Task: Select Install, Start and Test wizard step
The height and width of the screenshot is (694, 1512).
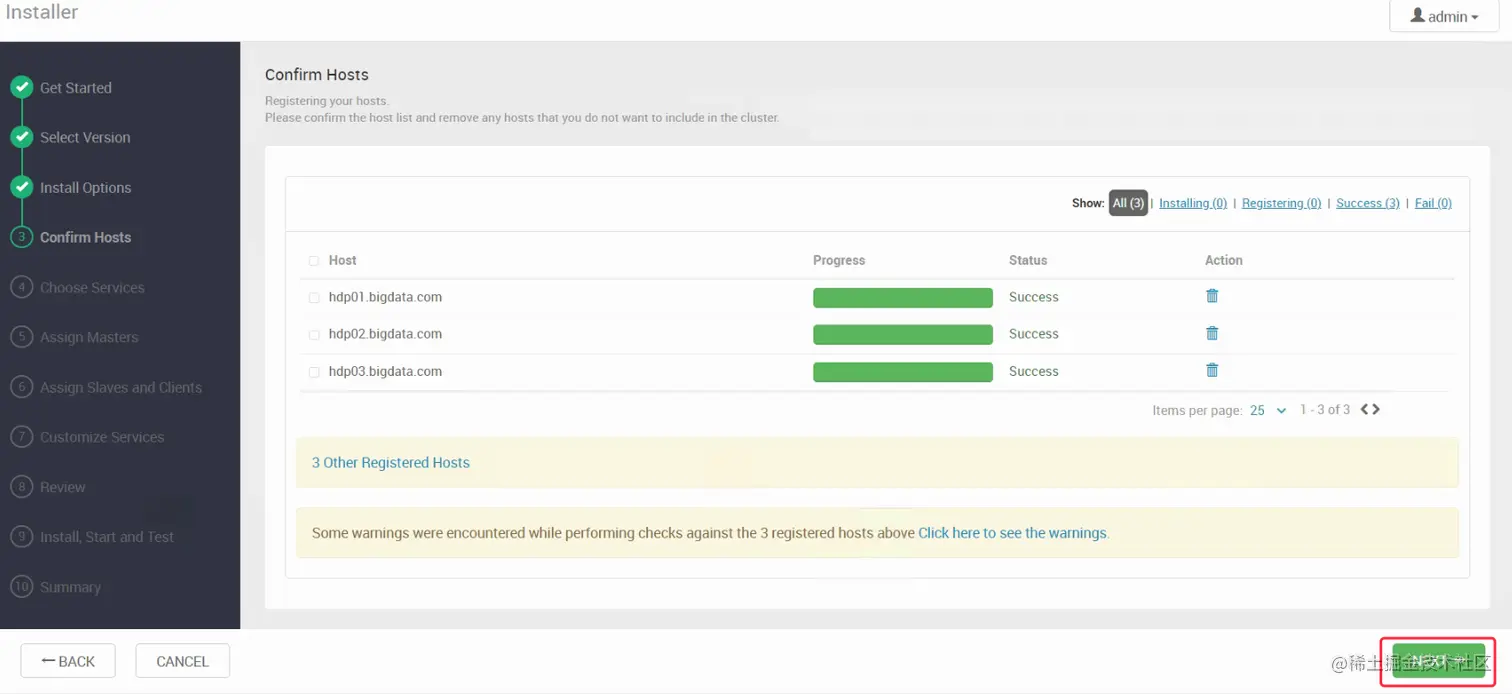Action: (x=107, y=538)
